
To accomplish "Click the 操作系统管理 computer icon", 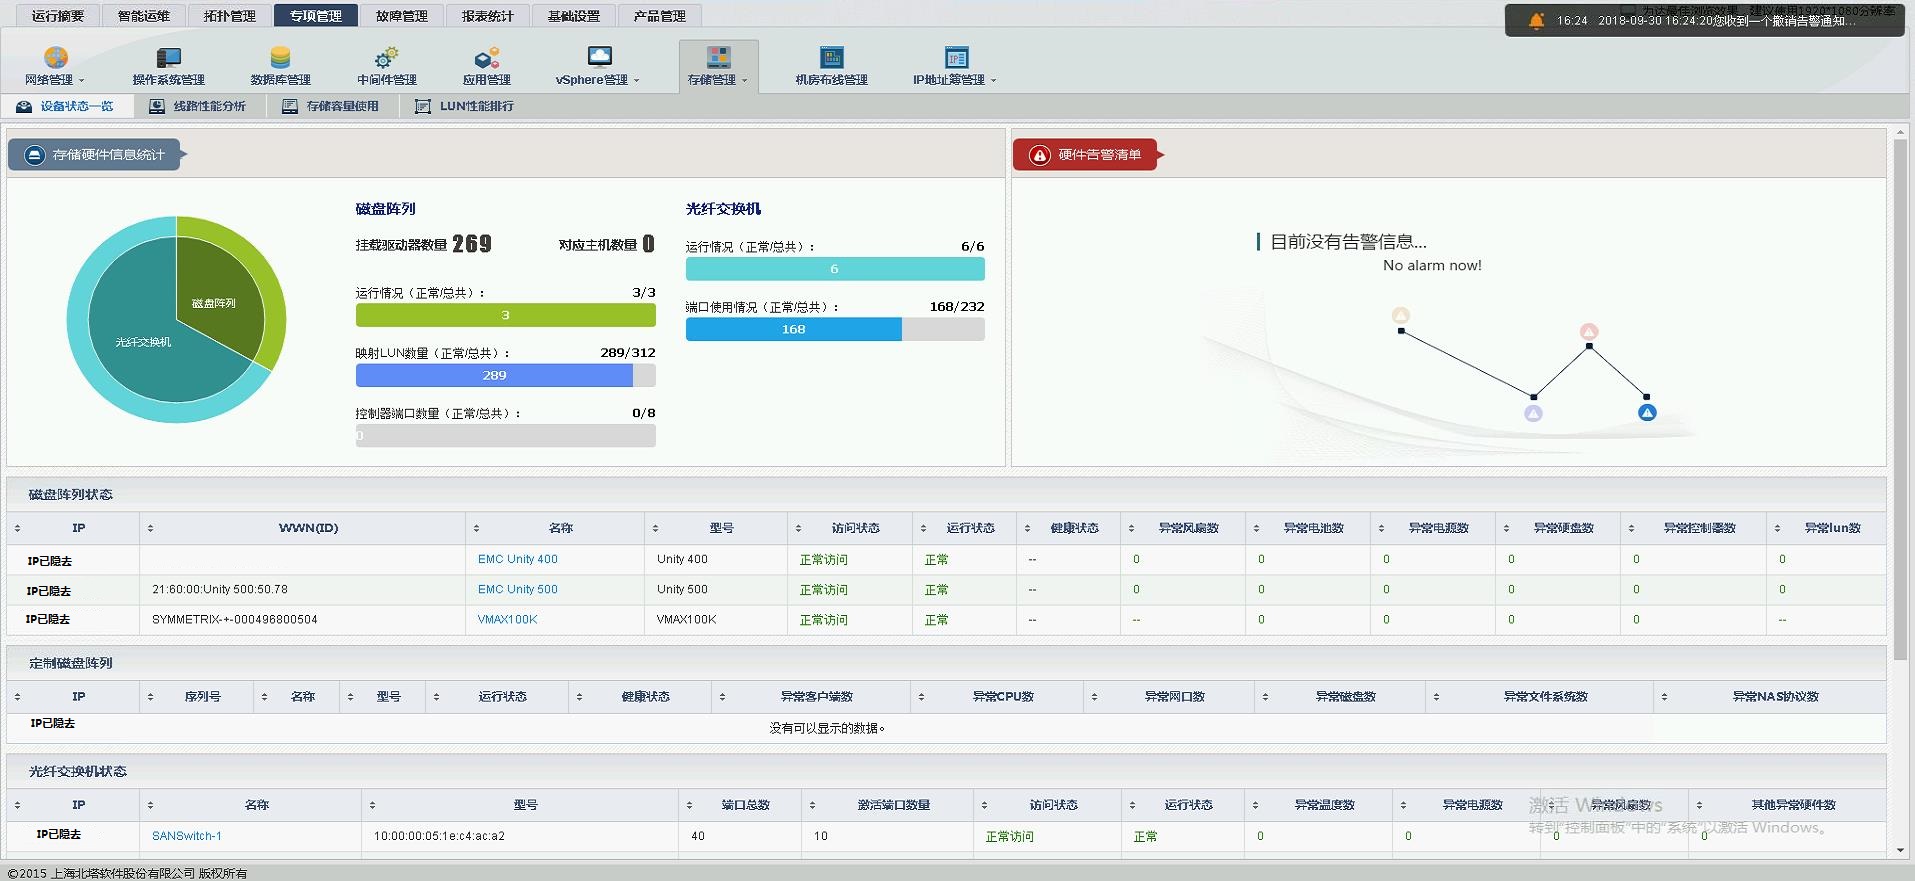I will pyautogui.click(x=169, y=57).
